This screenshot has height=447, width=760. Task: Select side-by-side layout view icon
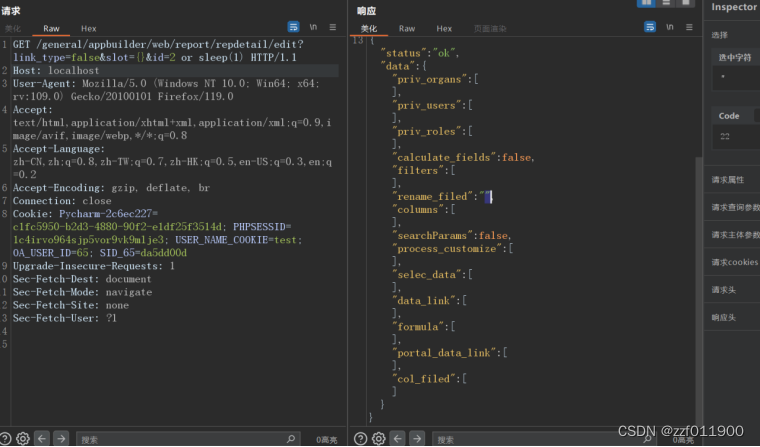click(646, 3)
